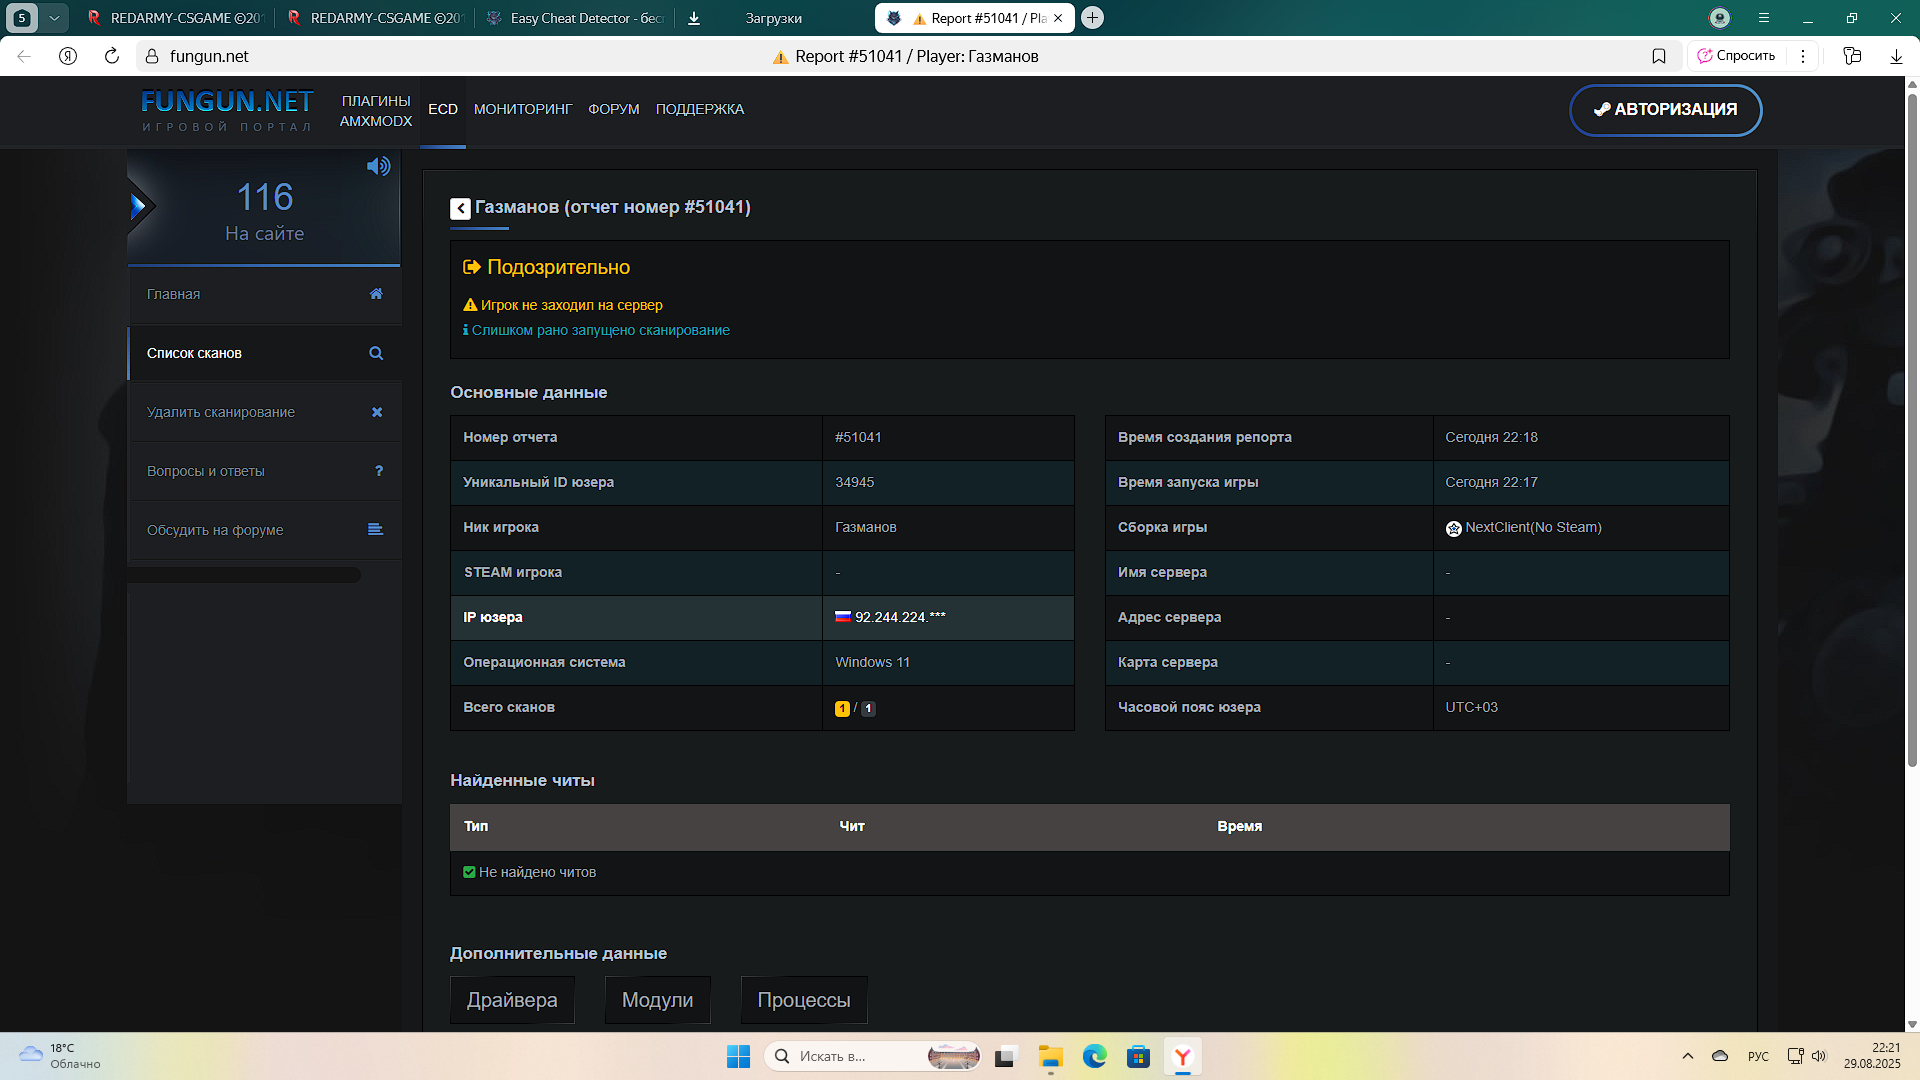Click the АВТОРИЗАЦИЯ button
The image size is (1920, 1080).
pyautogui.click(x=1665, y=110)
